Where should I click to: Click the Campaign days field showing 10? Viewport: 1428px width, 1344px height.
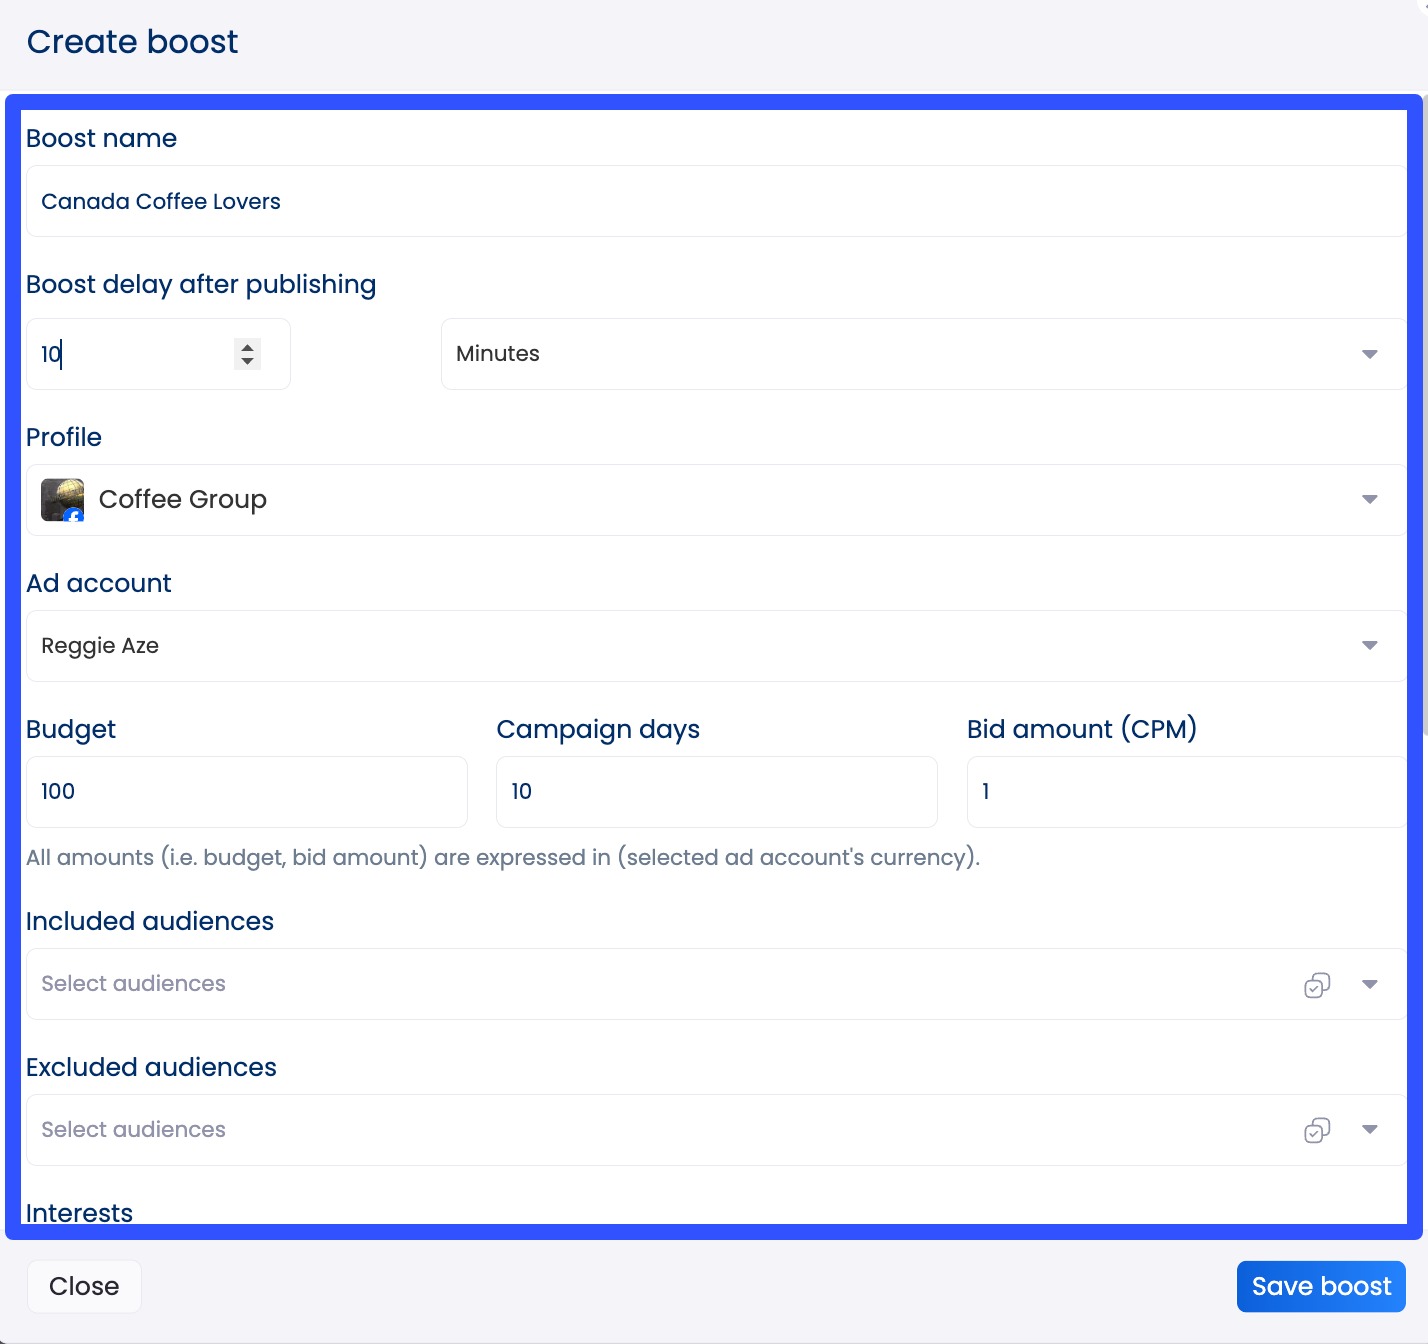(715, 791)
